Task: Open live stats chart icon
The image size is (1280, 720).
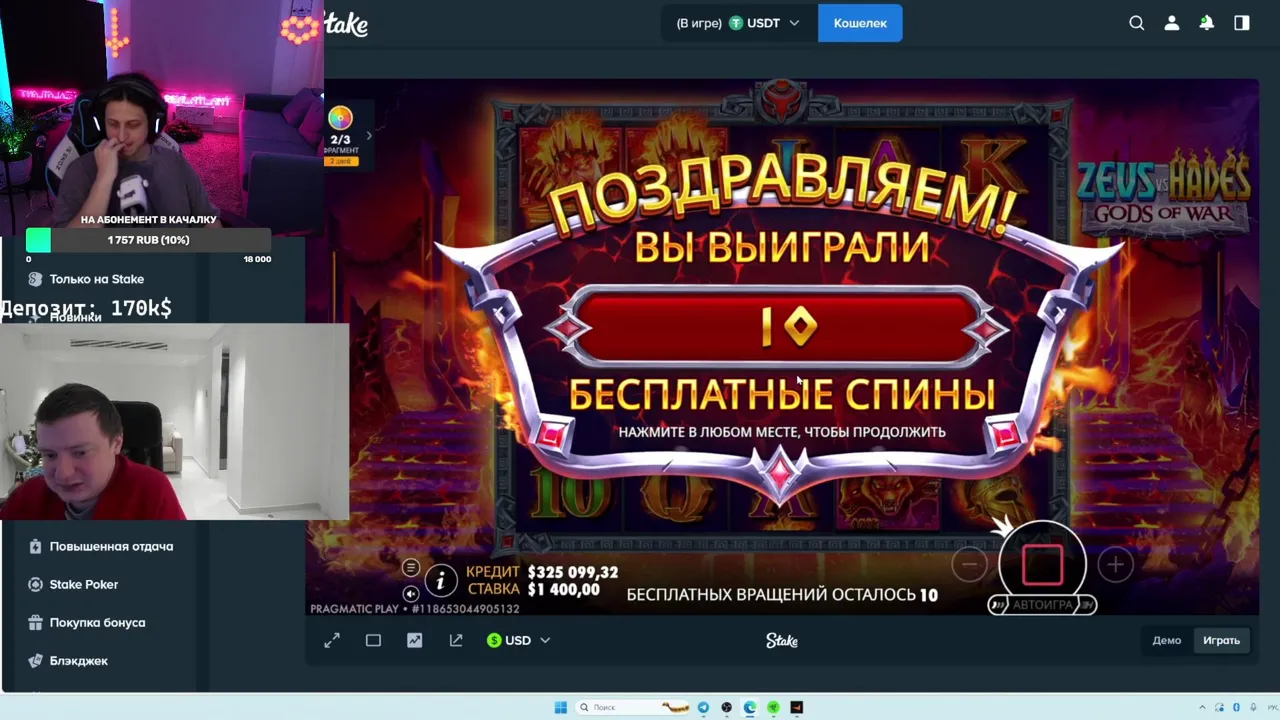Action: (414, 640)
